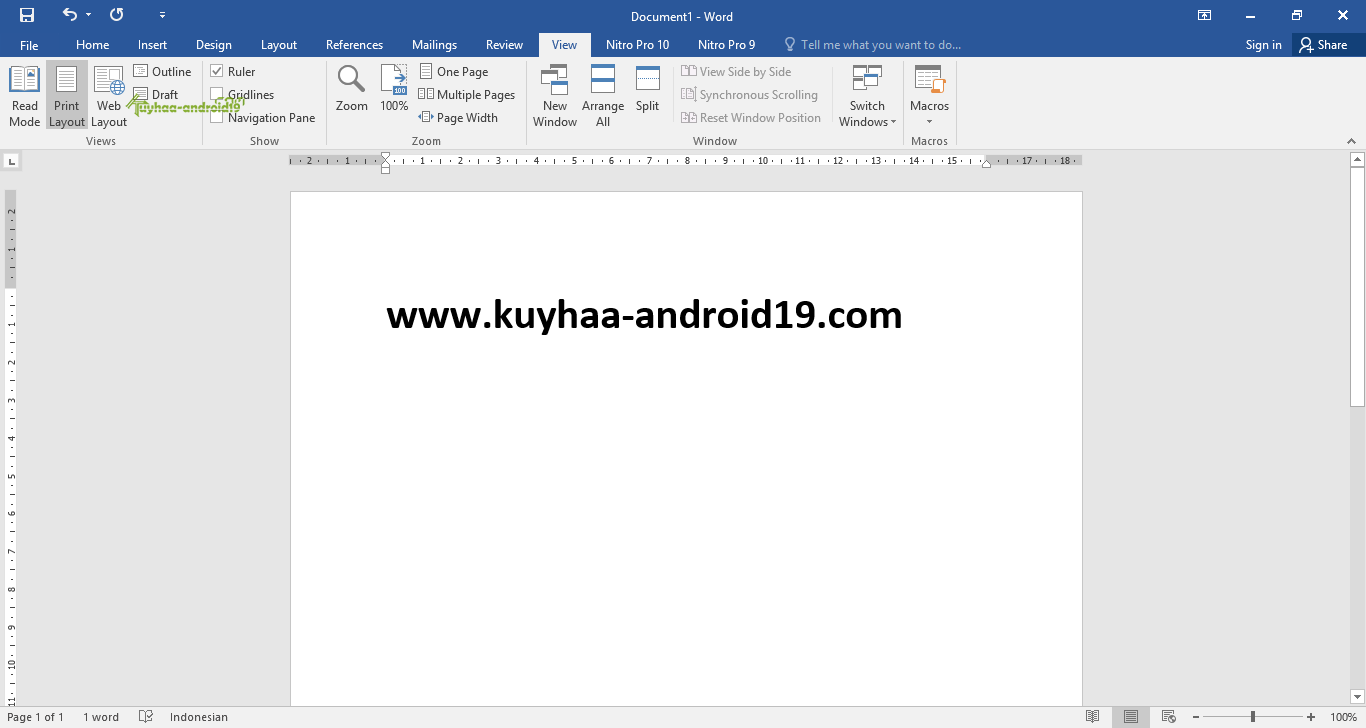Switch to Web Layout view
This screenshot has height=728, width=1366.
coord(109,96)
